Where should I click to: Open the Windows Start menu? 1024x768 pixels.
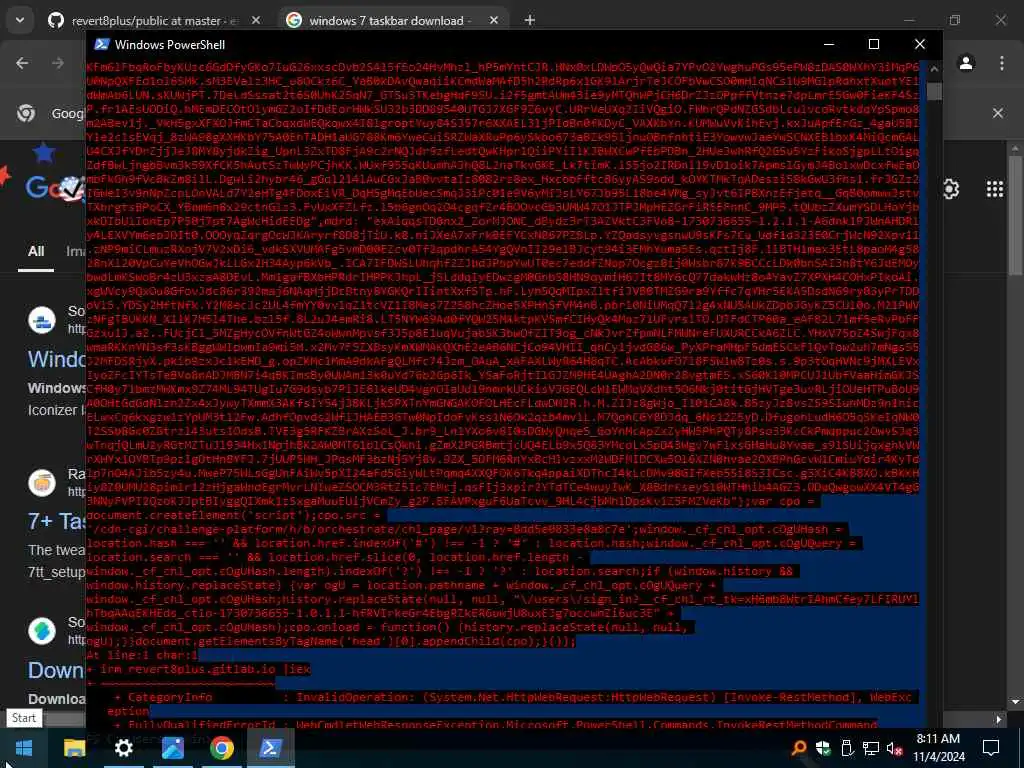[x=24, y=748]
